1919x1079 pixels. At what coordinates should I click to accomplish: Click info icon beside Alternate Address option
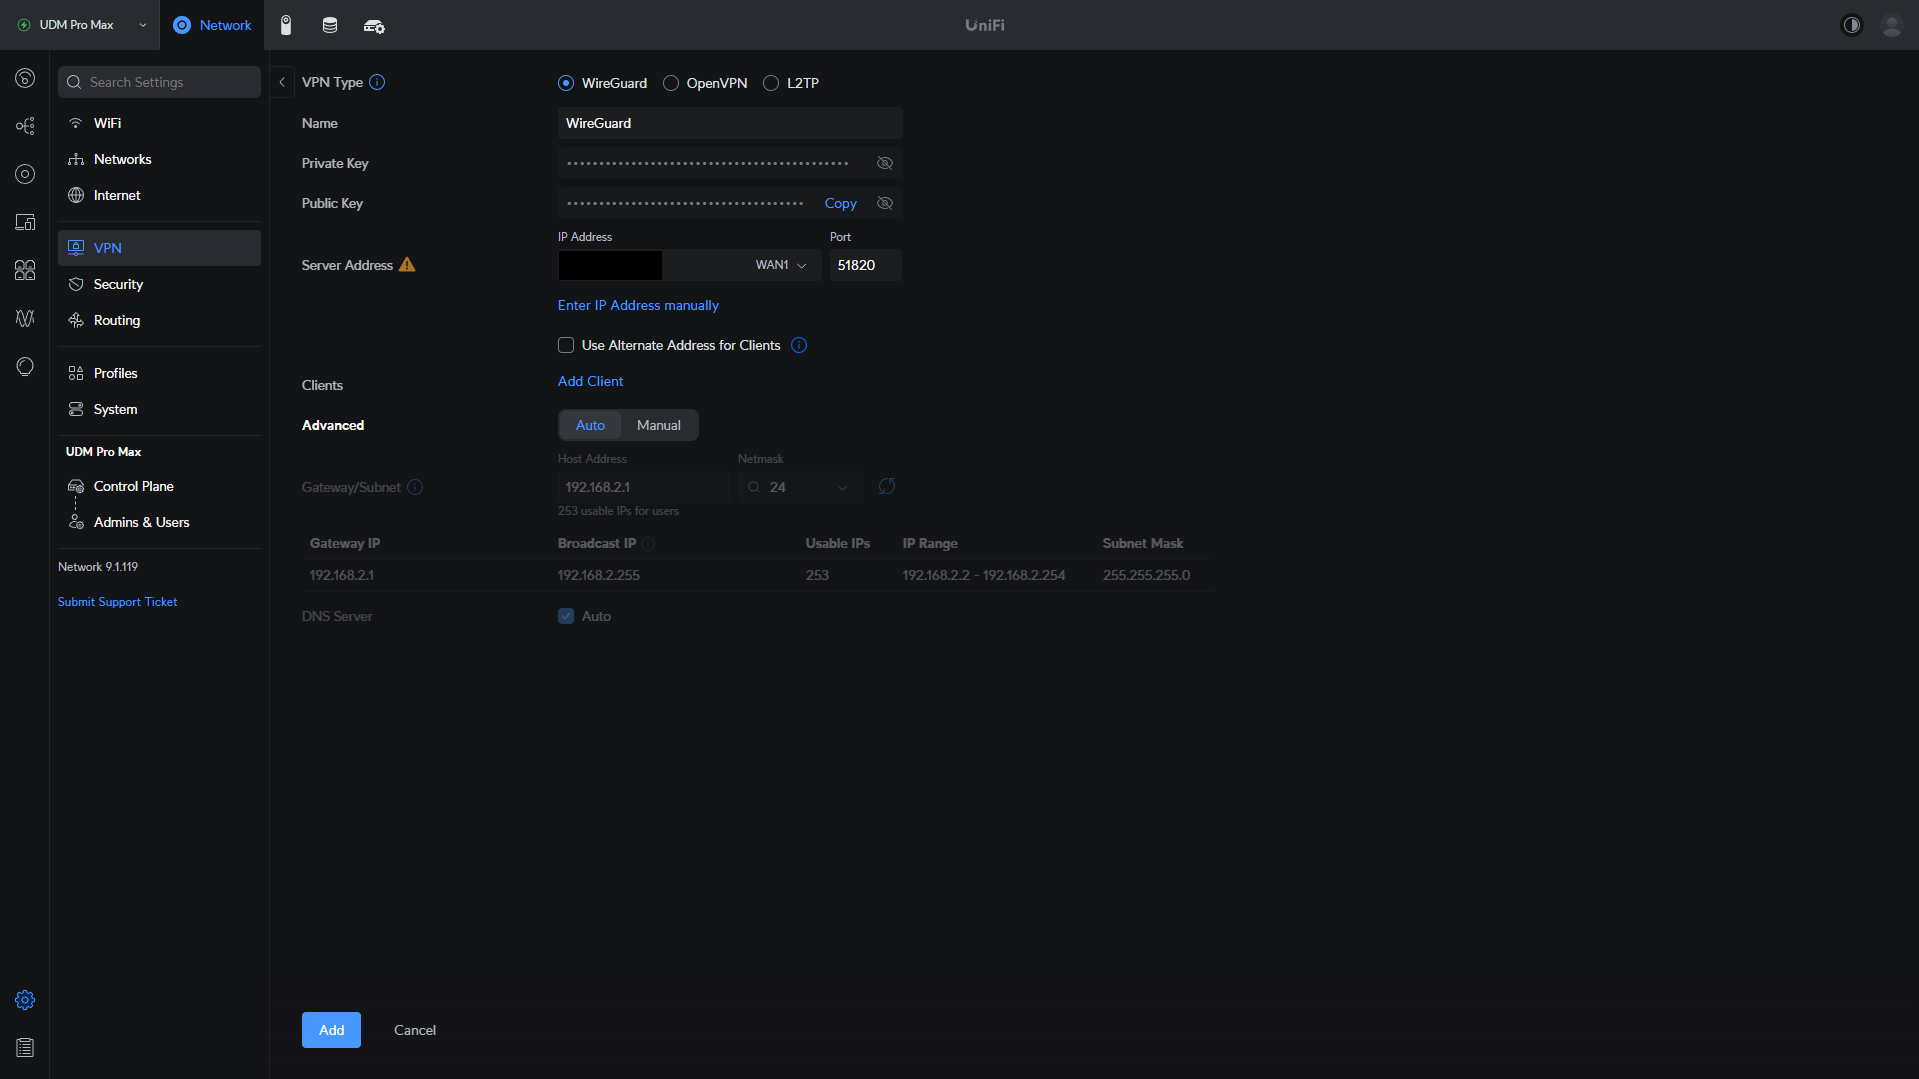click(x=799, y=345)
